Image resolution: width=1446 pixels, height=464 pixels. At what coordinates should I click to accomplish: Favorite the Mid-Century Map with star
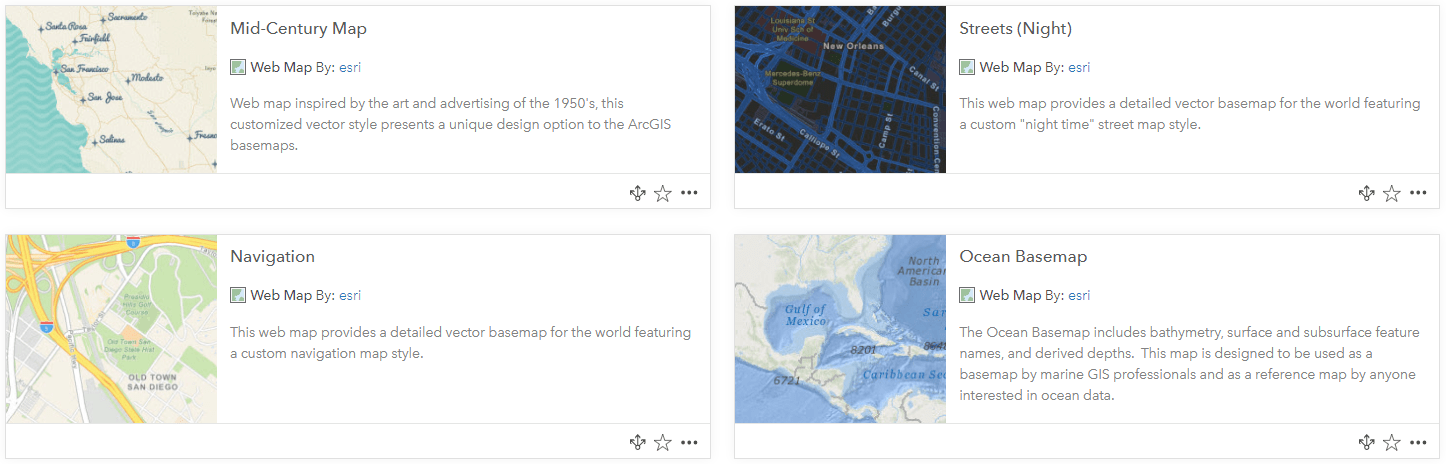click(x=662, y=193)
